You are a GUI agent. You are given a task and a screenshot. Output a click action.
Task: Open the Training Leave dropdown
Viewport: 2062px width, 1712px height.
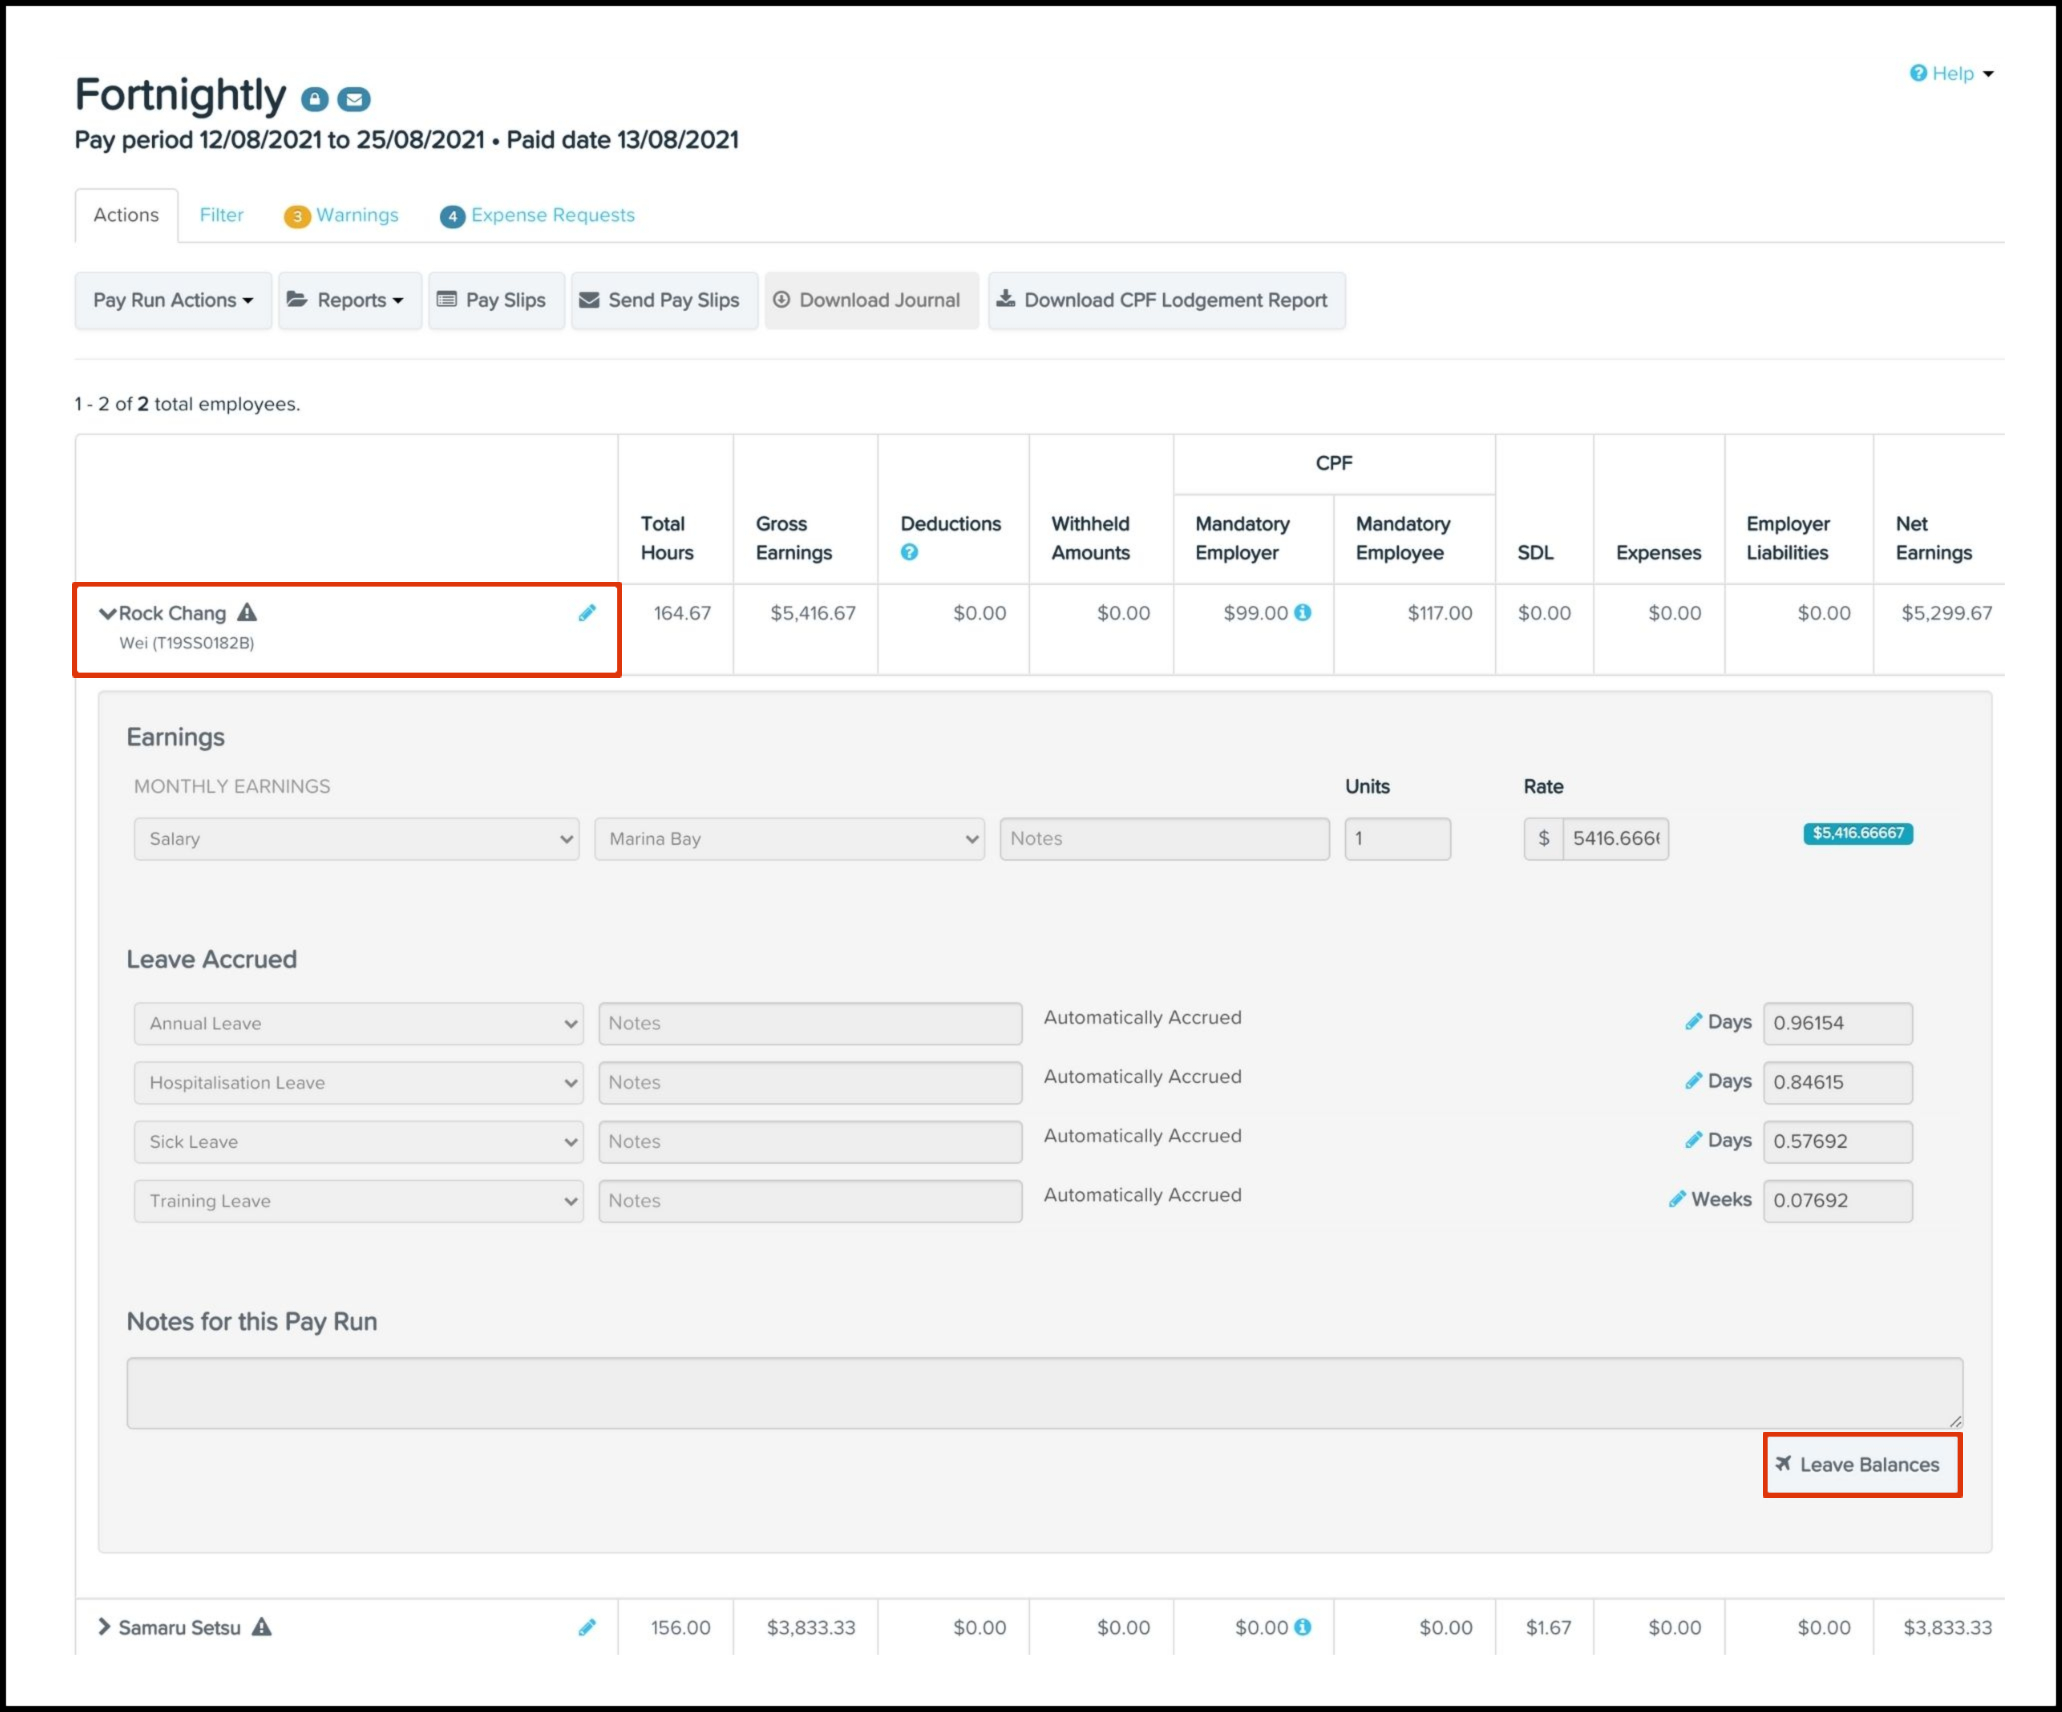[359, 1201]
